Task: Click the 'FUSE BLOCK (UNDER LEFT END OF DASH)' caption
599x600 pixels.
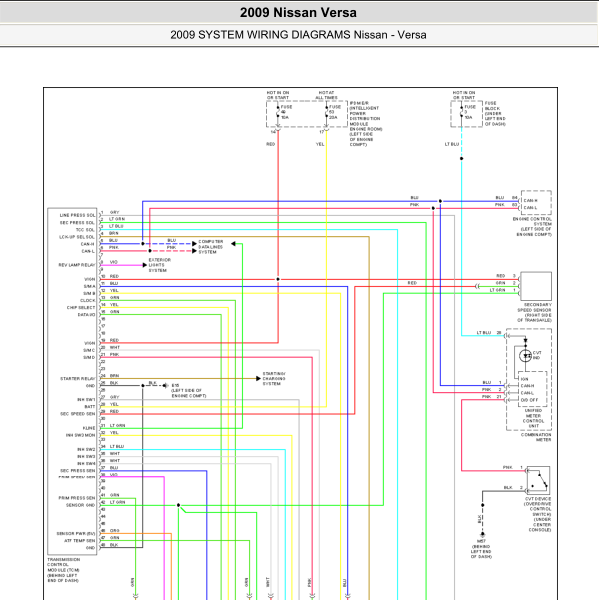Action: [x=495, y=114]
